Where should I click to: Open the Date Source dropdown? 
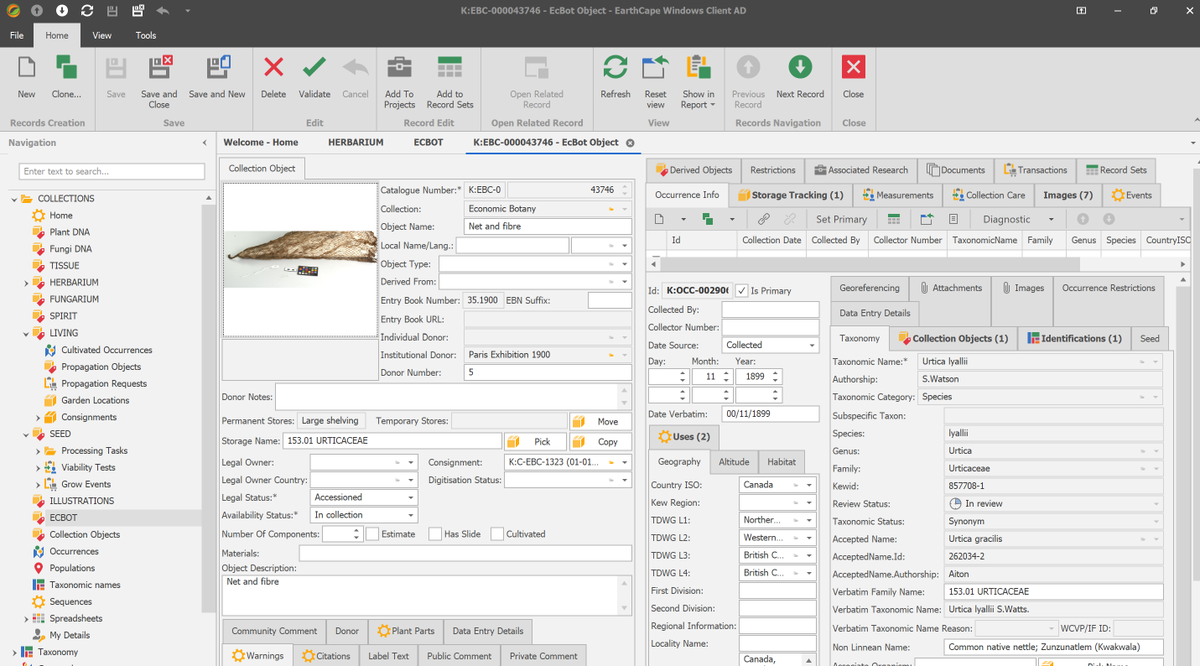tap(811, 345)
